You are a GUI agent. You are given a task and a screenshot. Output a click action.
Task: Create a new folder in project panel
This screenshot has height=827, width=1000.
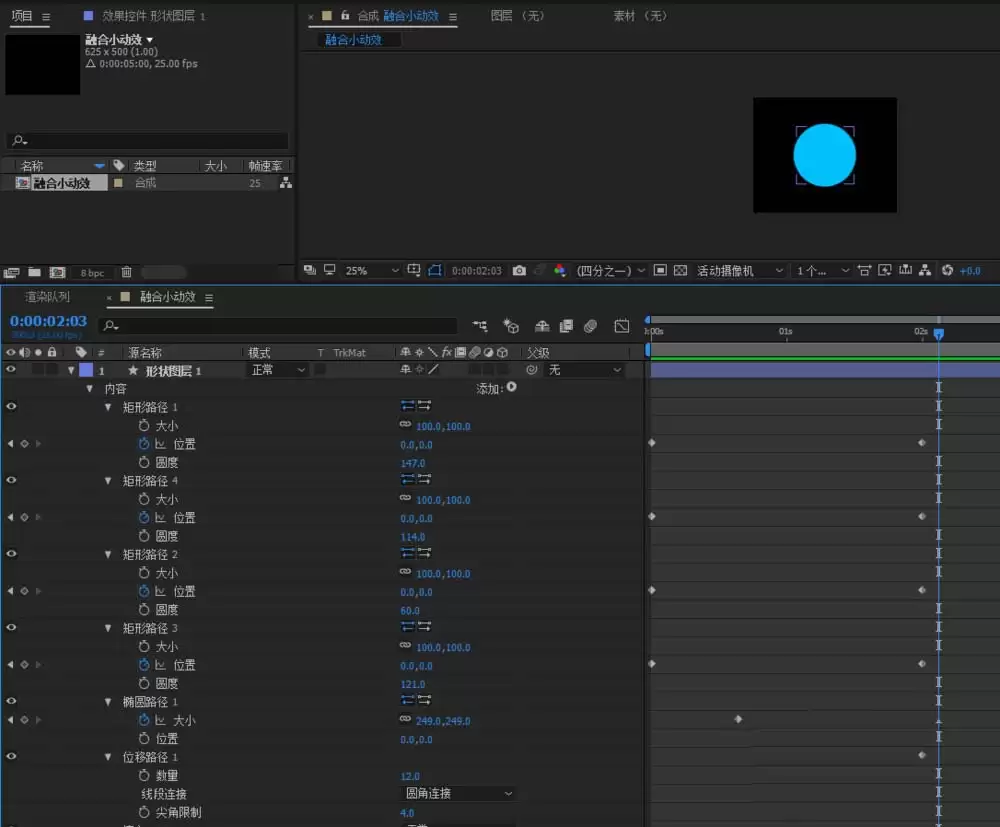pos(34,272)
